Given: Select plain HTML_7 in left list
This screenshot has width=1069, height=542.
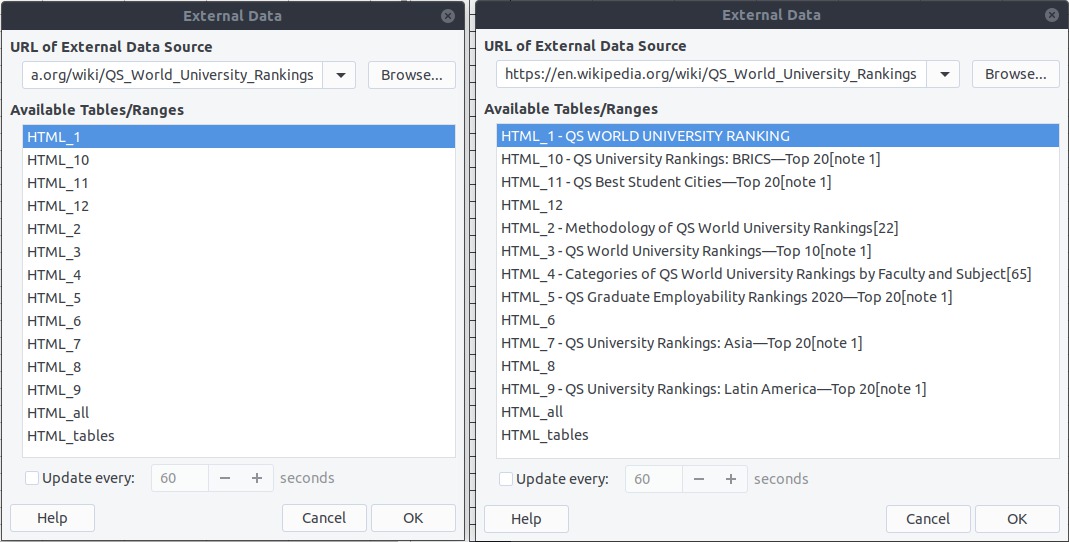Looking at the screenshot, I should coord(239,344).
